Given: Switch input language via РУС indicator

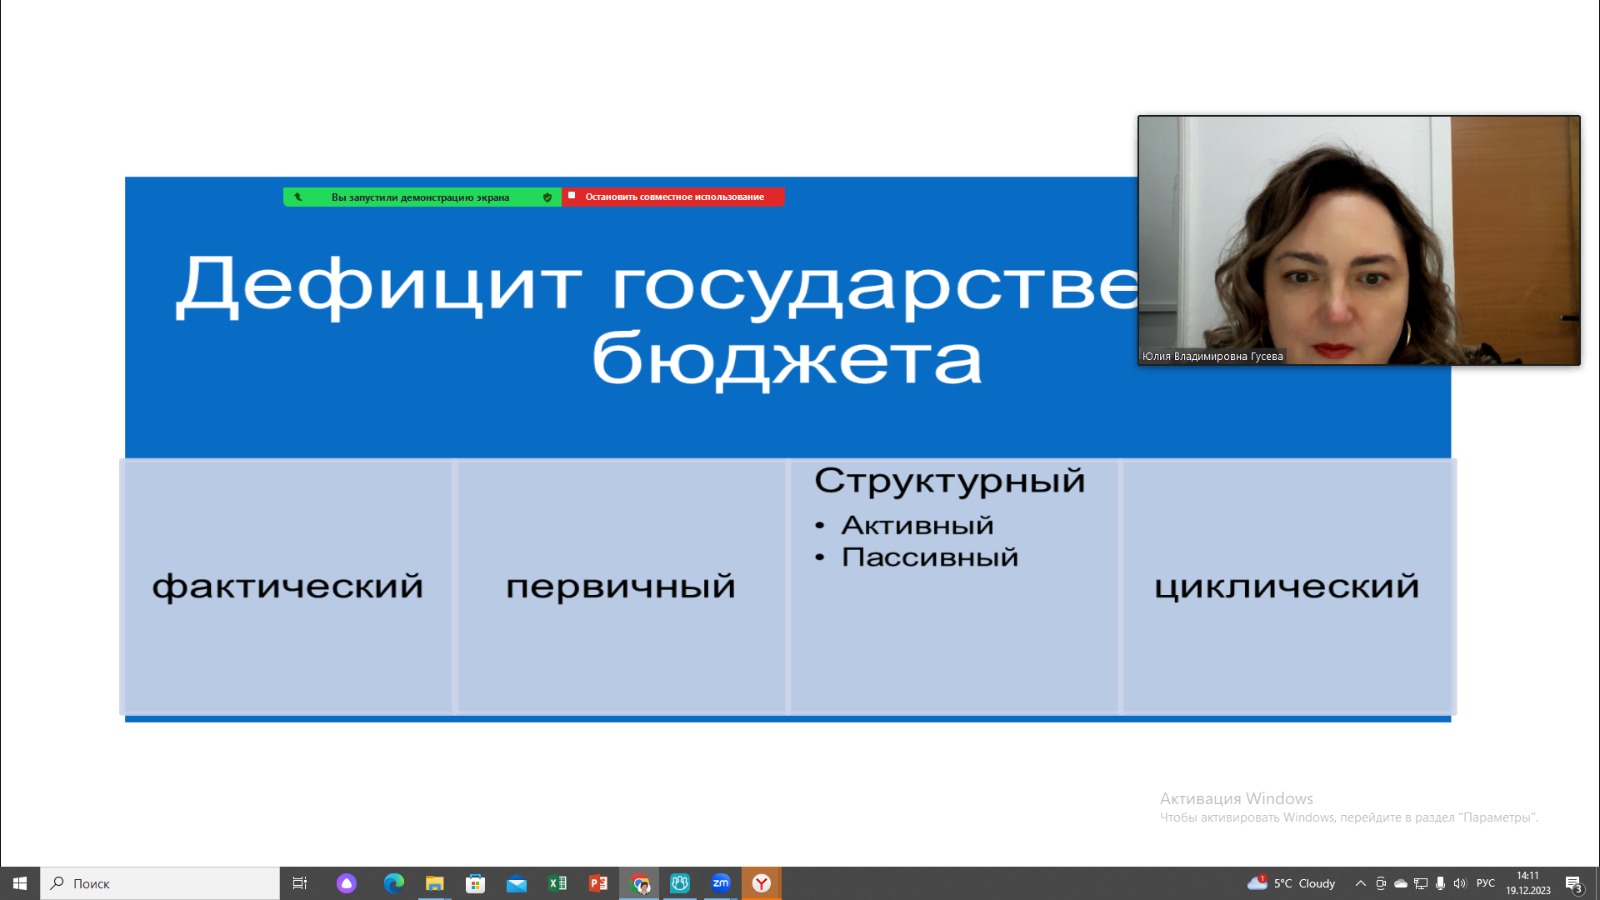Looking at the screenshot, I should (1485, 883).
